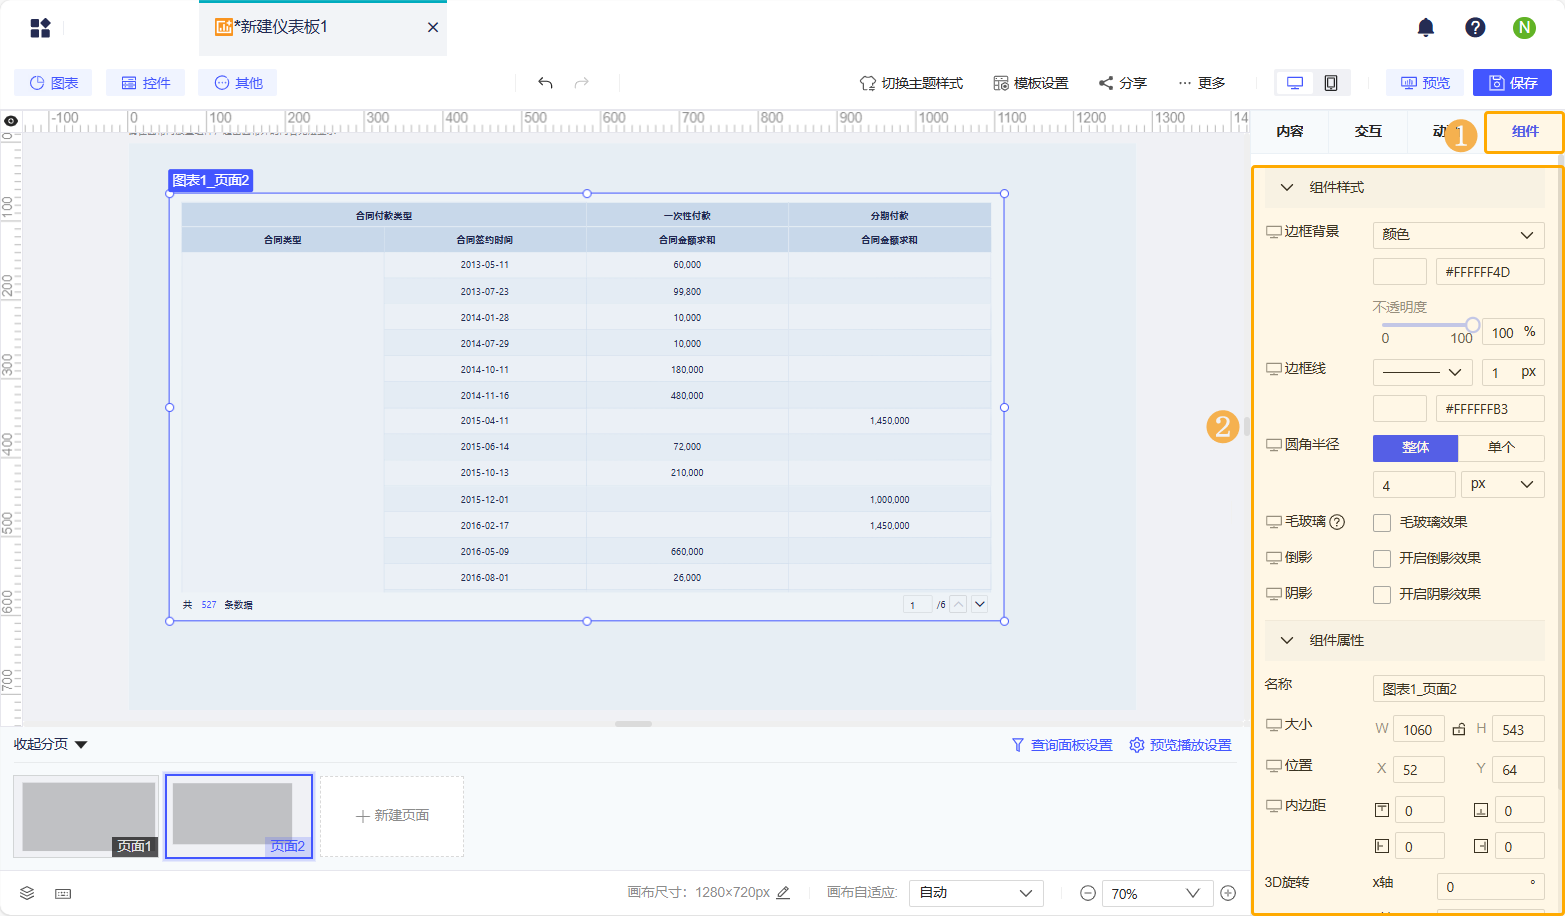Switch to the 组件 tab

1525,131
